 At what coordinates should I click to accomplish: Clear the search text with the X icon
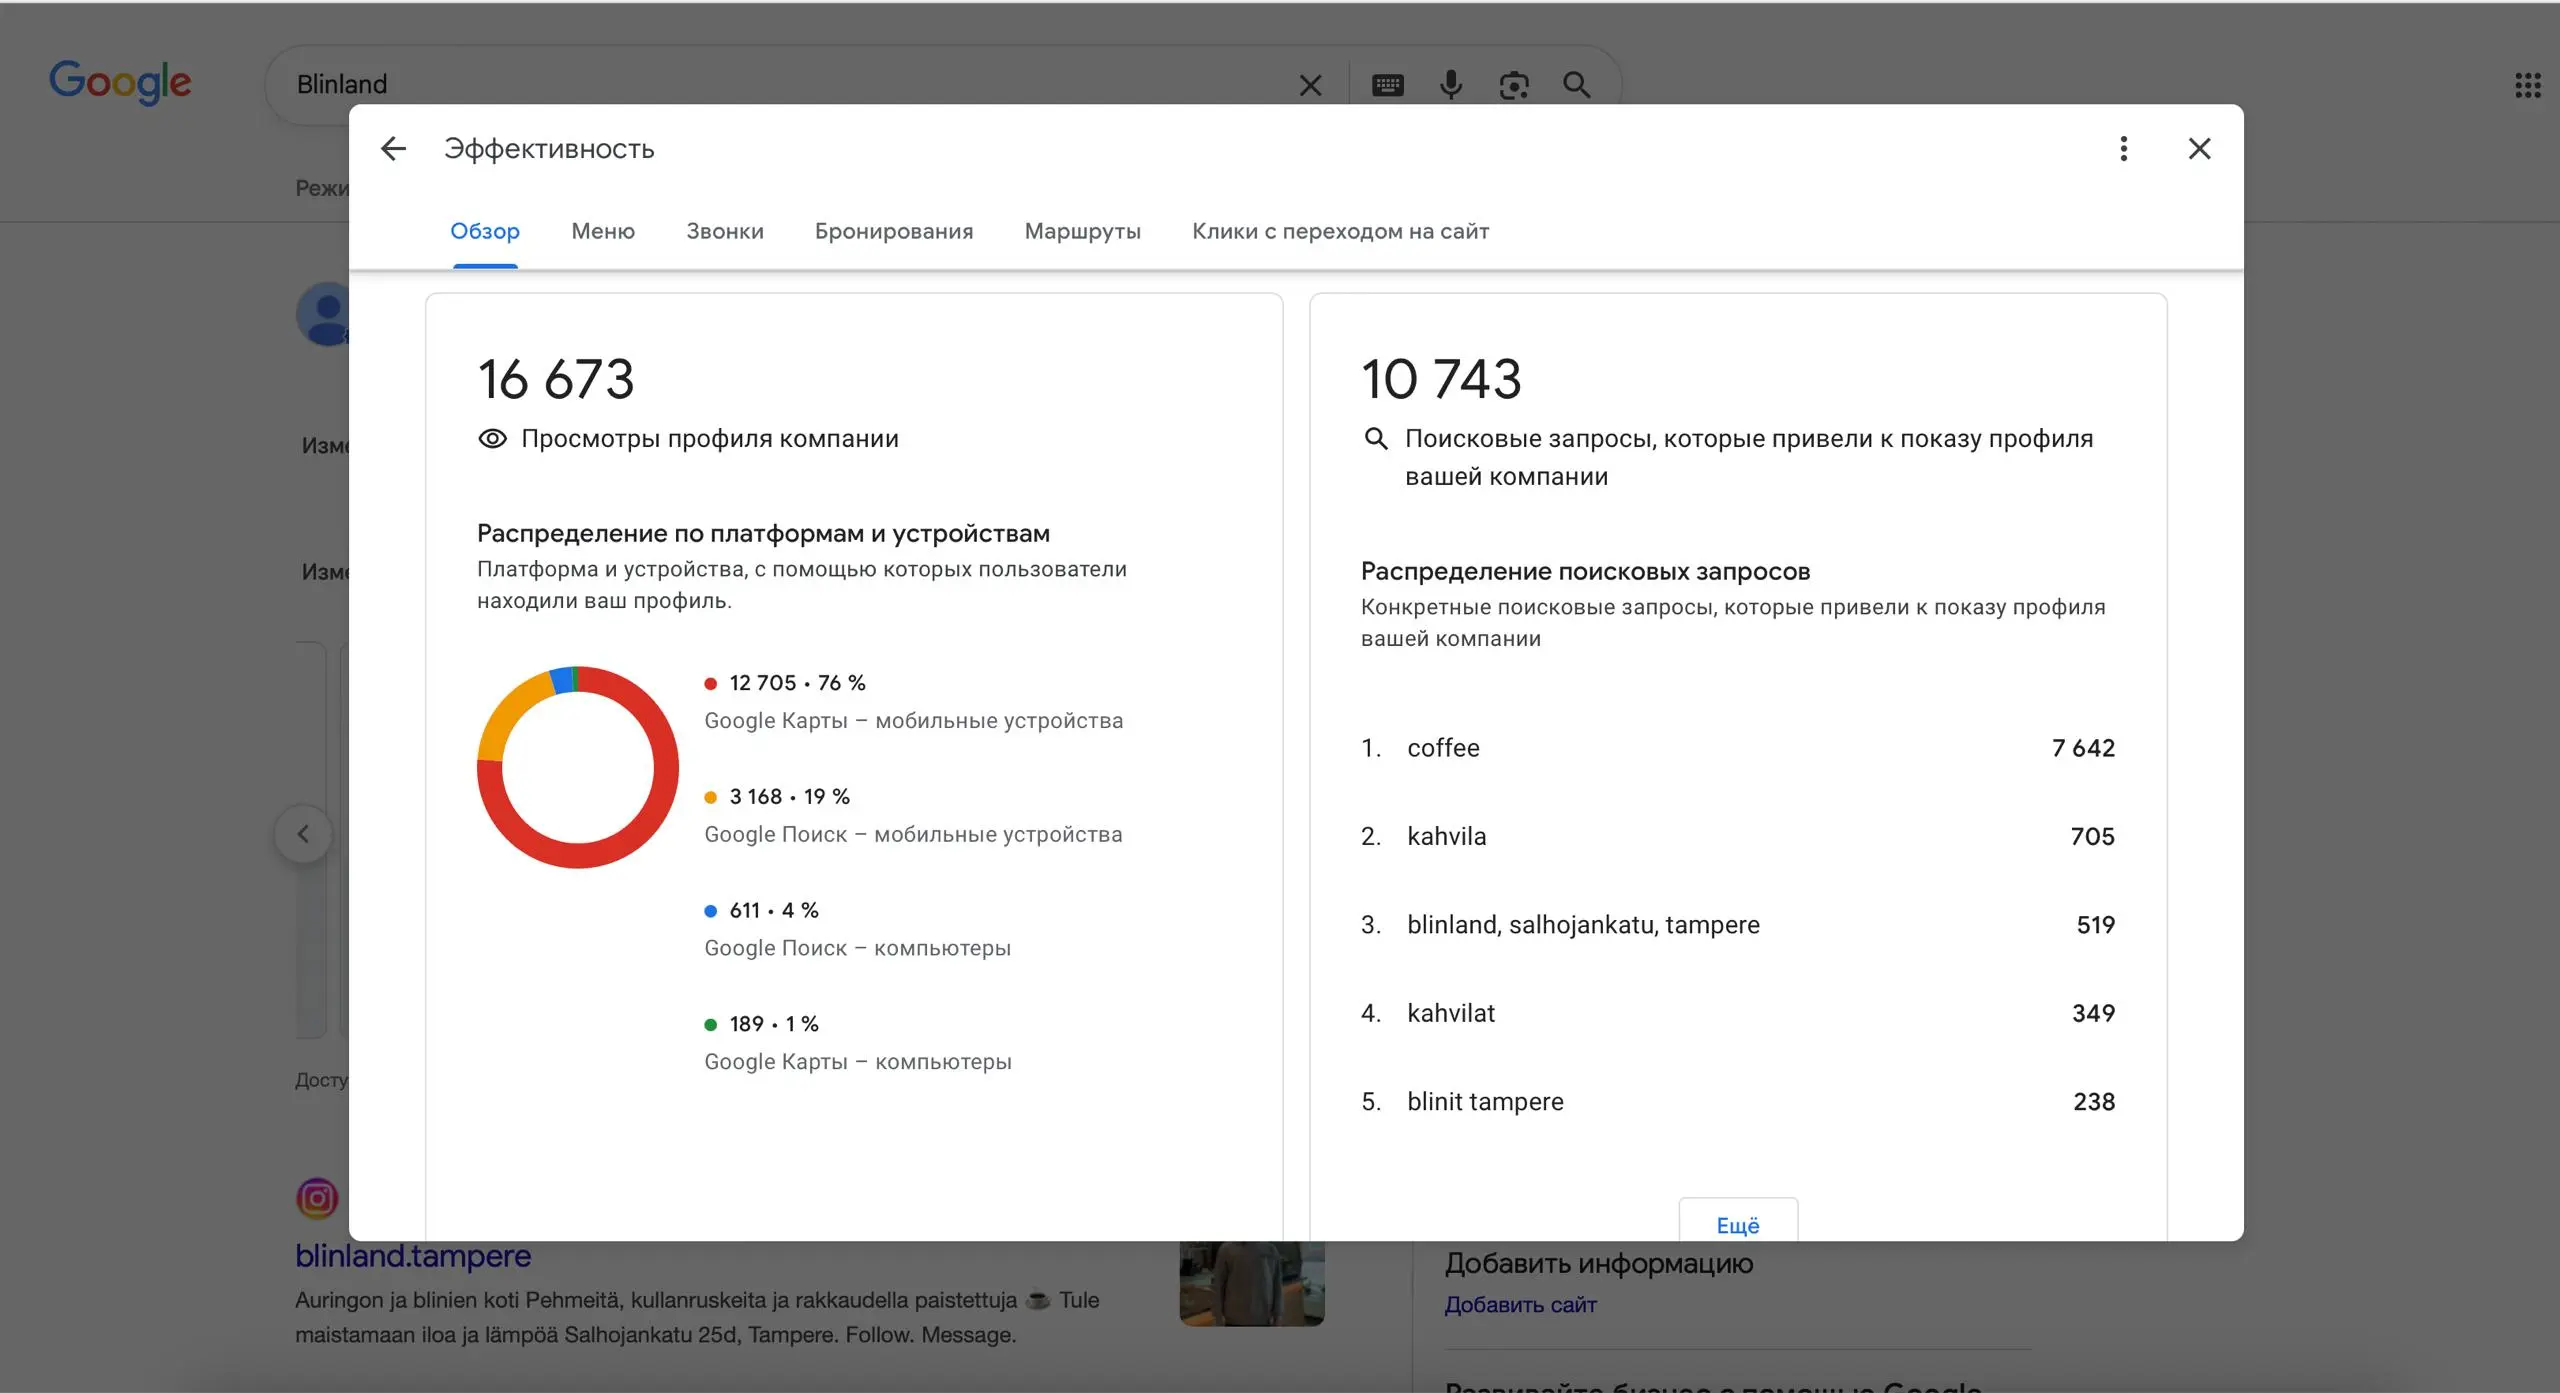click(x=1310, y=86)
